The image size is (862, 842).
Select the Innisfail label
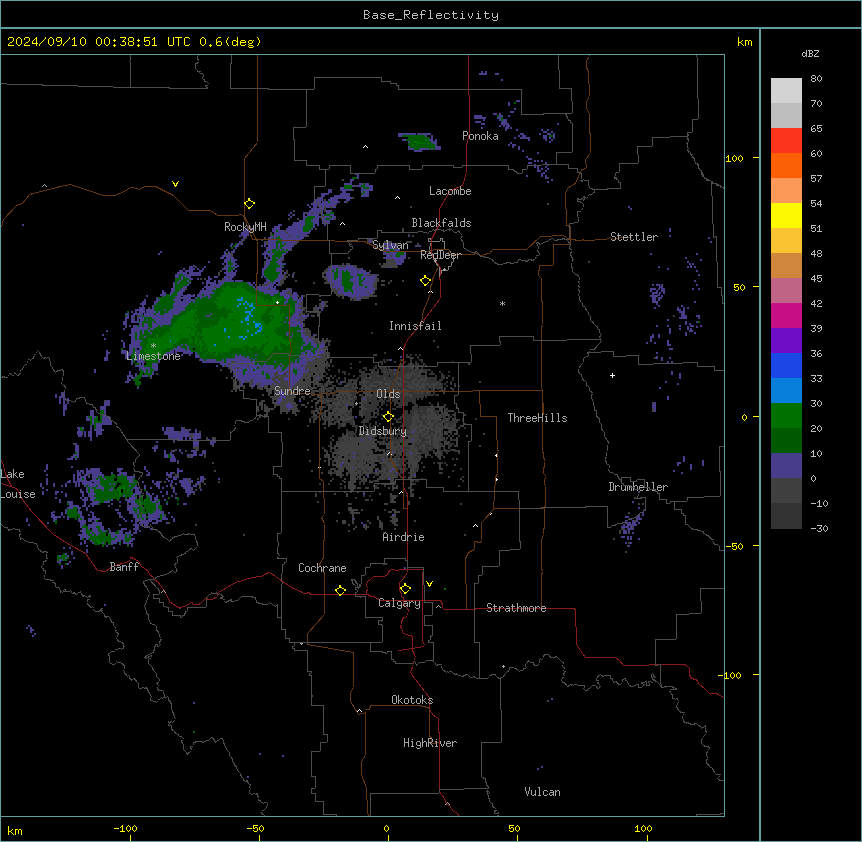click(415, 326)
